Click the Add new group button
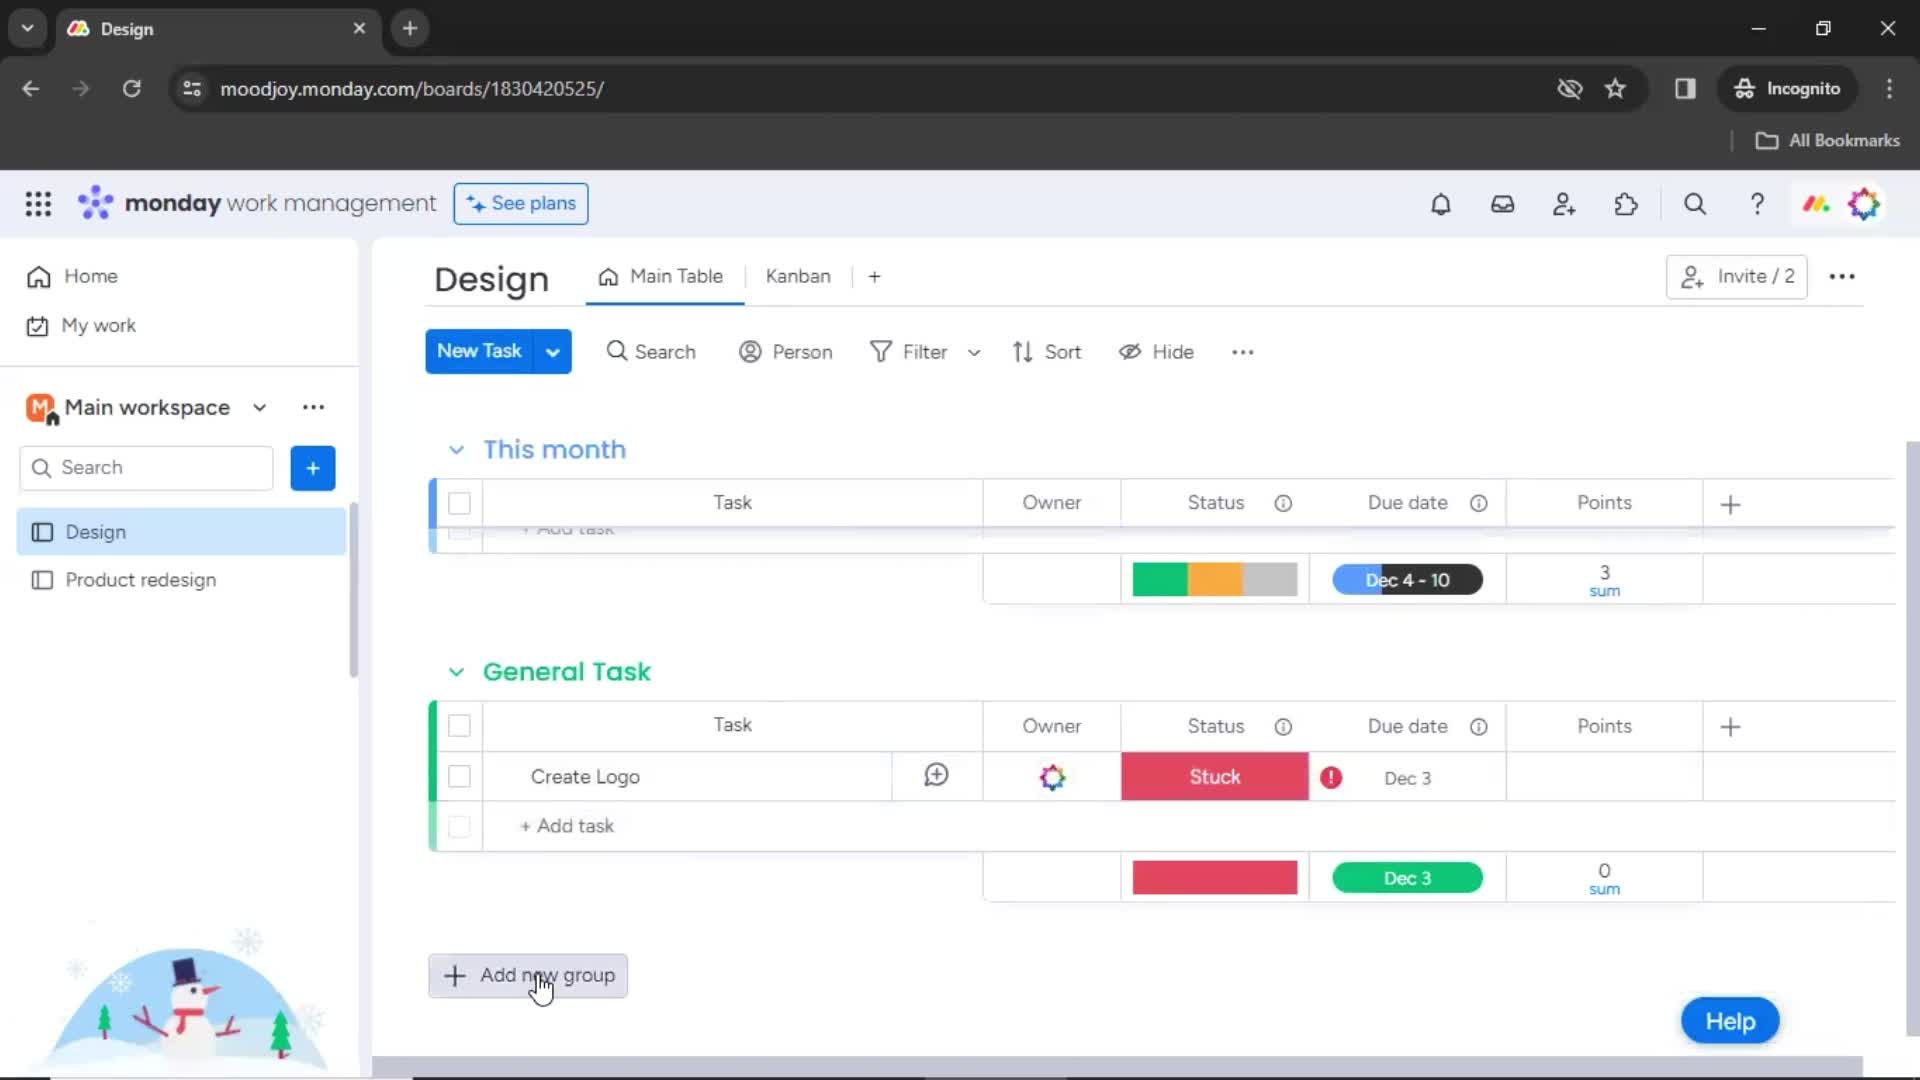This screenshot has width=1920, height=1080. (x=529, y=975)
